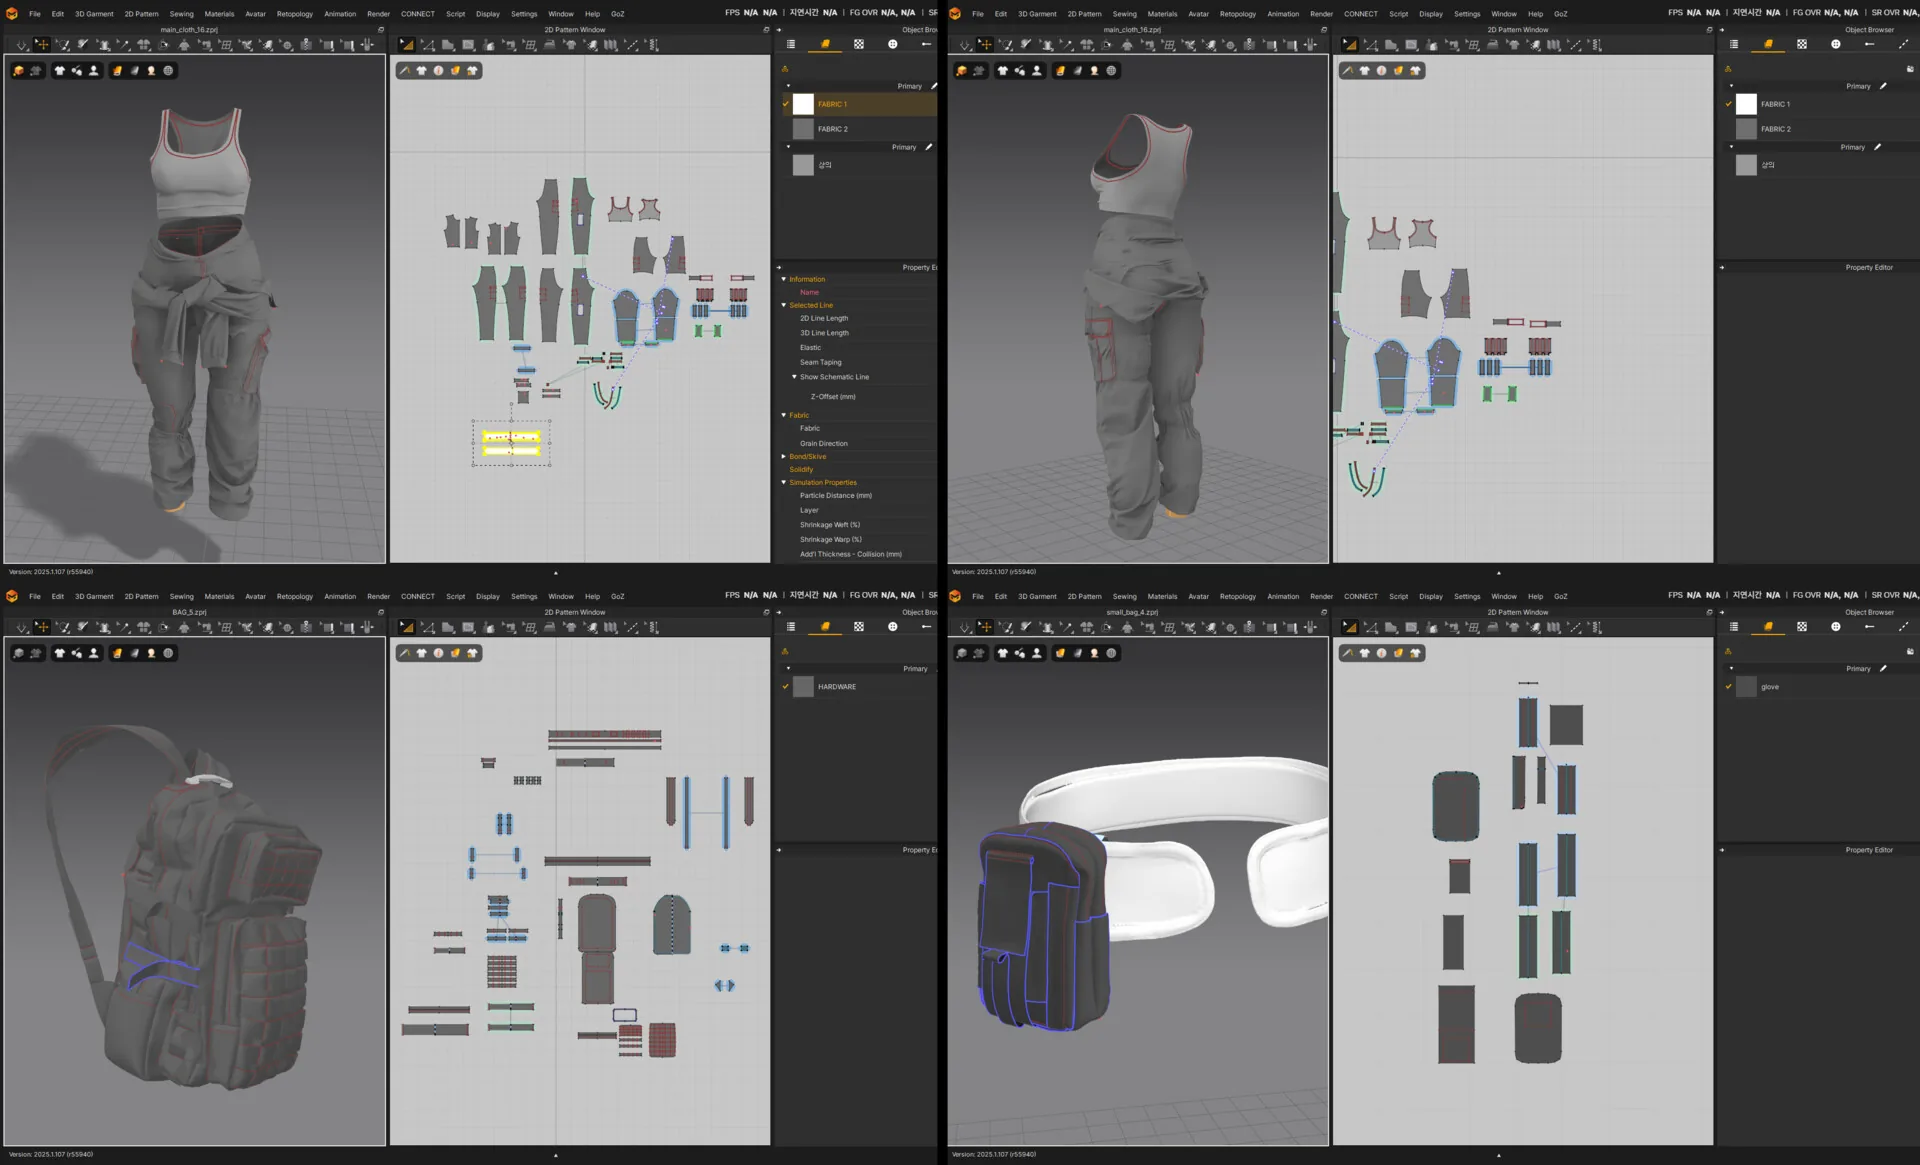
Task: Open the Fabric tab icon in top-left Object Browser
Action: 825,44
